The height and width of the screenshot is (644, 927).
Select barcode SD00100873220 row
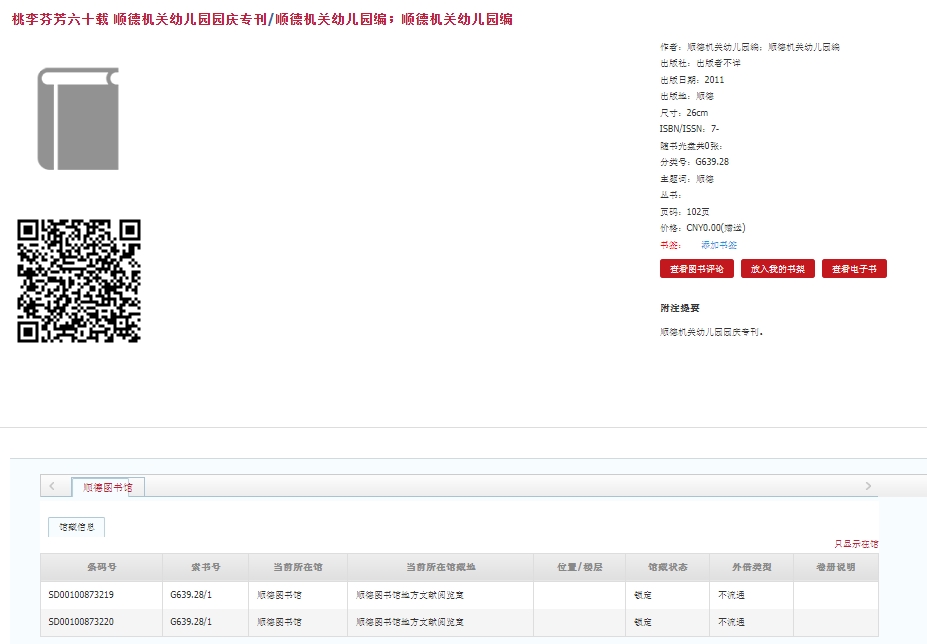click(x=81, y=622)
